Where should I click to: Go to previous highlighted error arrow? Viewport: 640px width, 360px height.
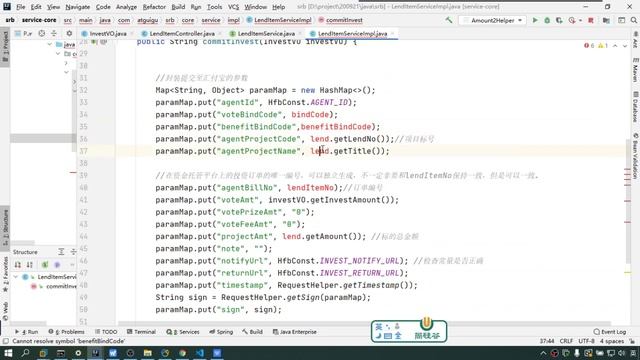coord(615,46)
